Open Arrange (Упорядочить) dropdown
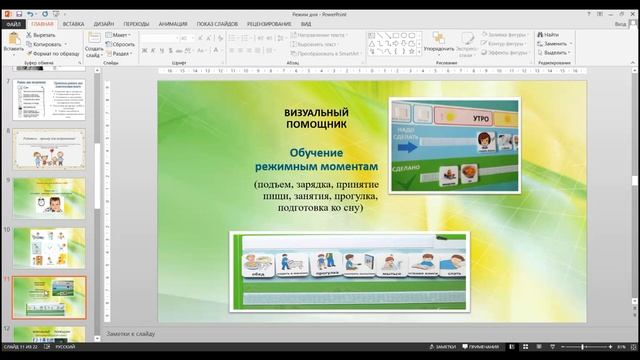Image resolution: width=640 pixels, height=360 pixels. pyautogui.click(x=439, y=45)
